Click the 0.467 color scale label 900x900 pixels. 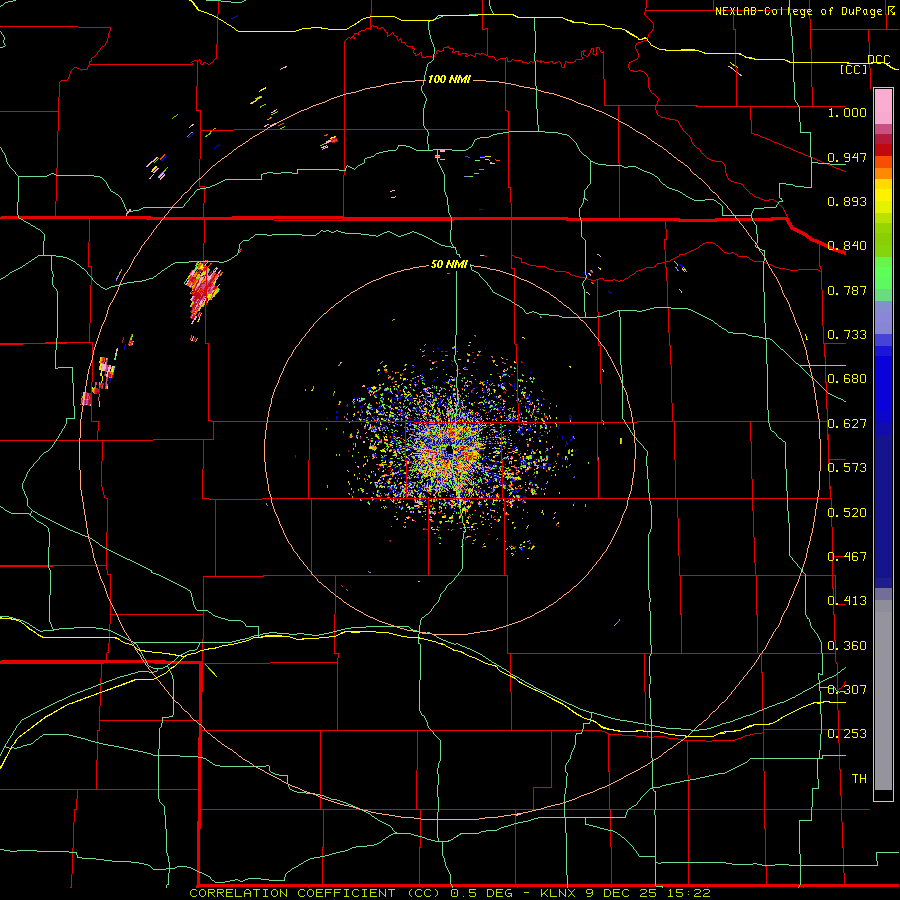(847, 557)
